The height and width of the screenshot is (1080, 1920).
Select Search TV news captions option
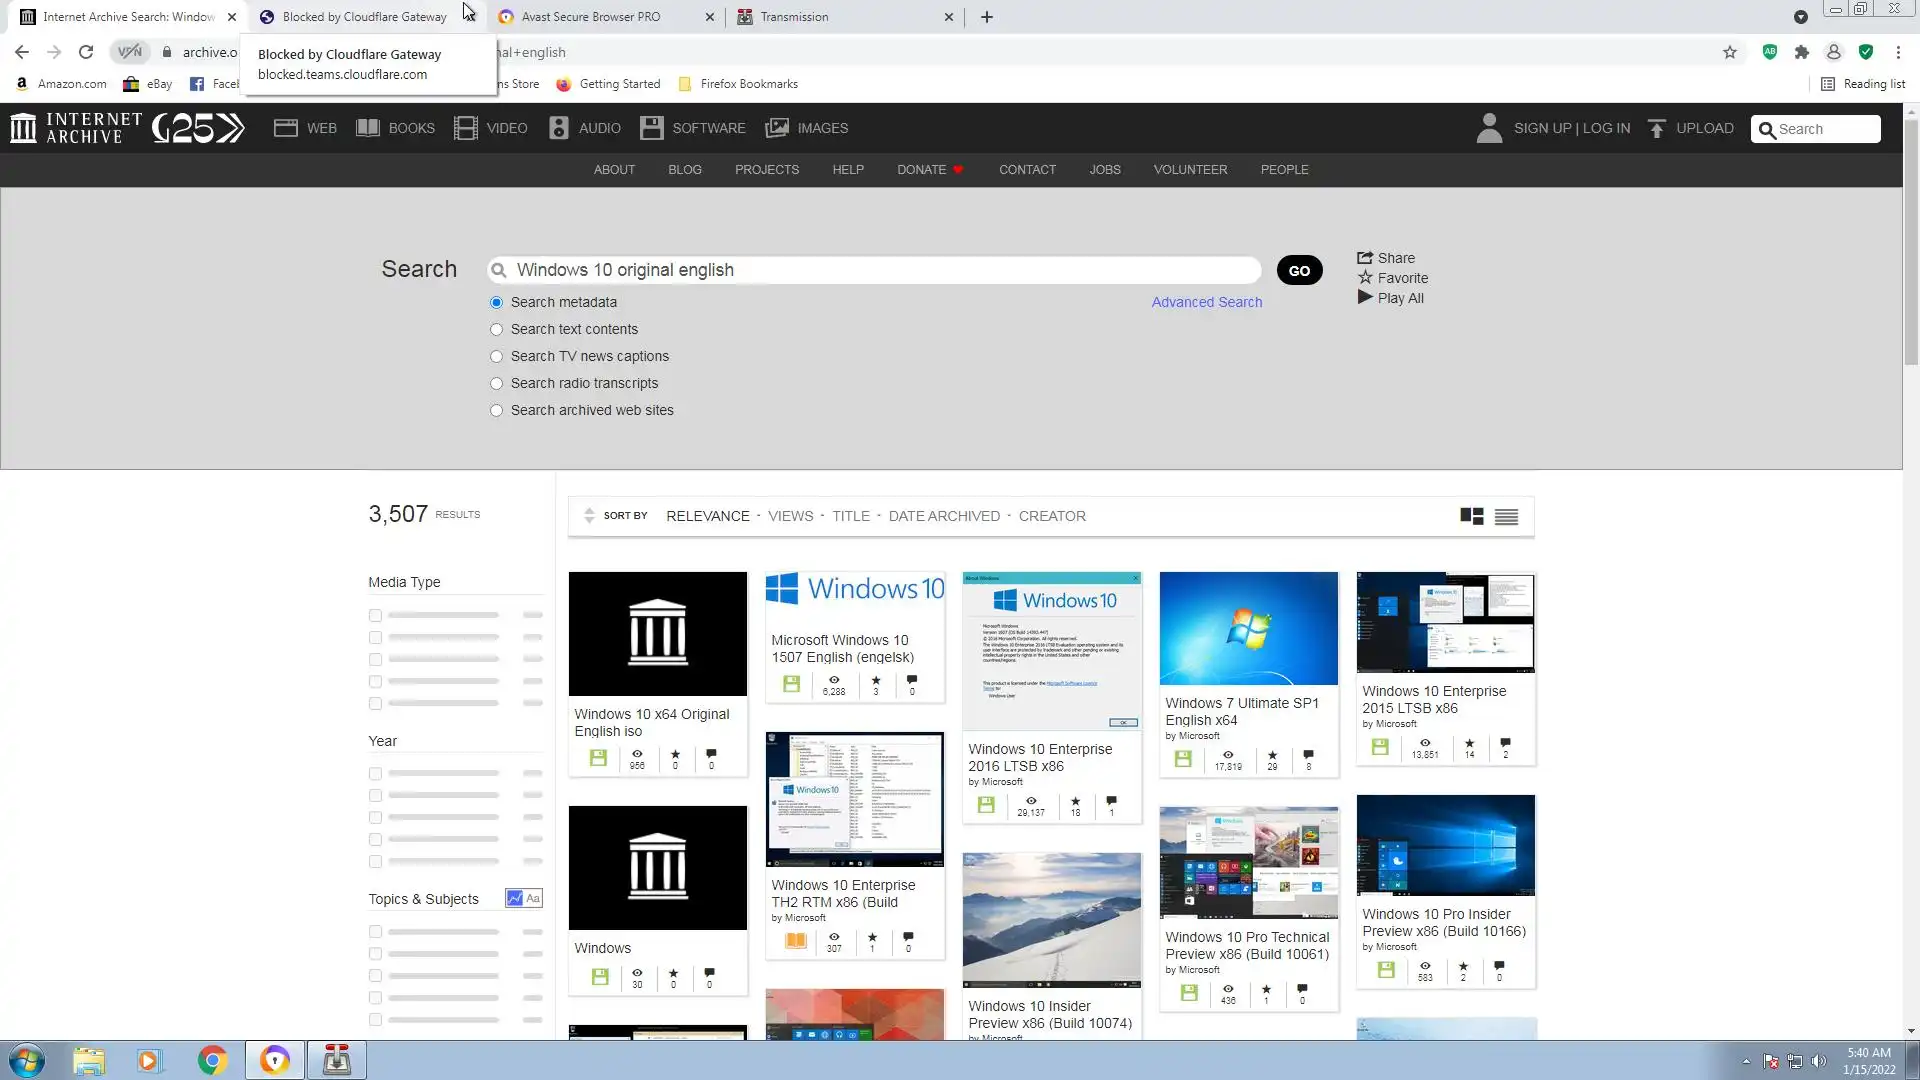point(496,356)
